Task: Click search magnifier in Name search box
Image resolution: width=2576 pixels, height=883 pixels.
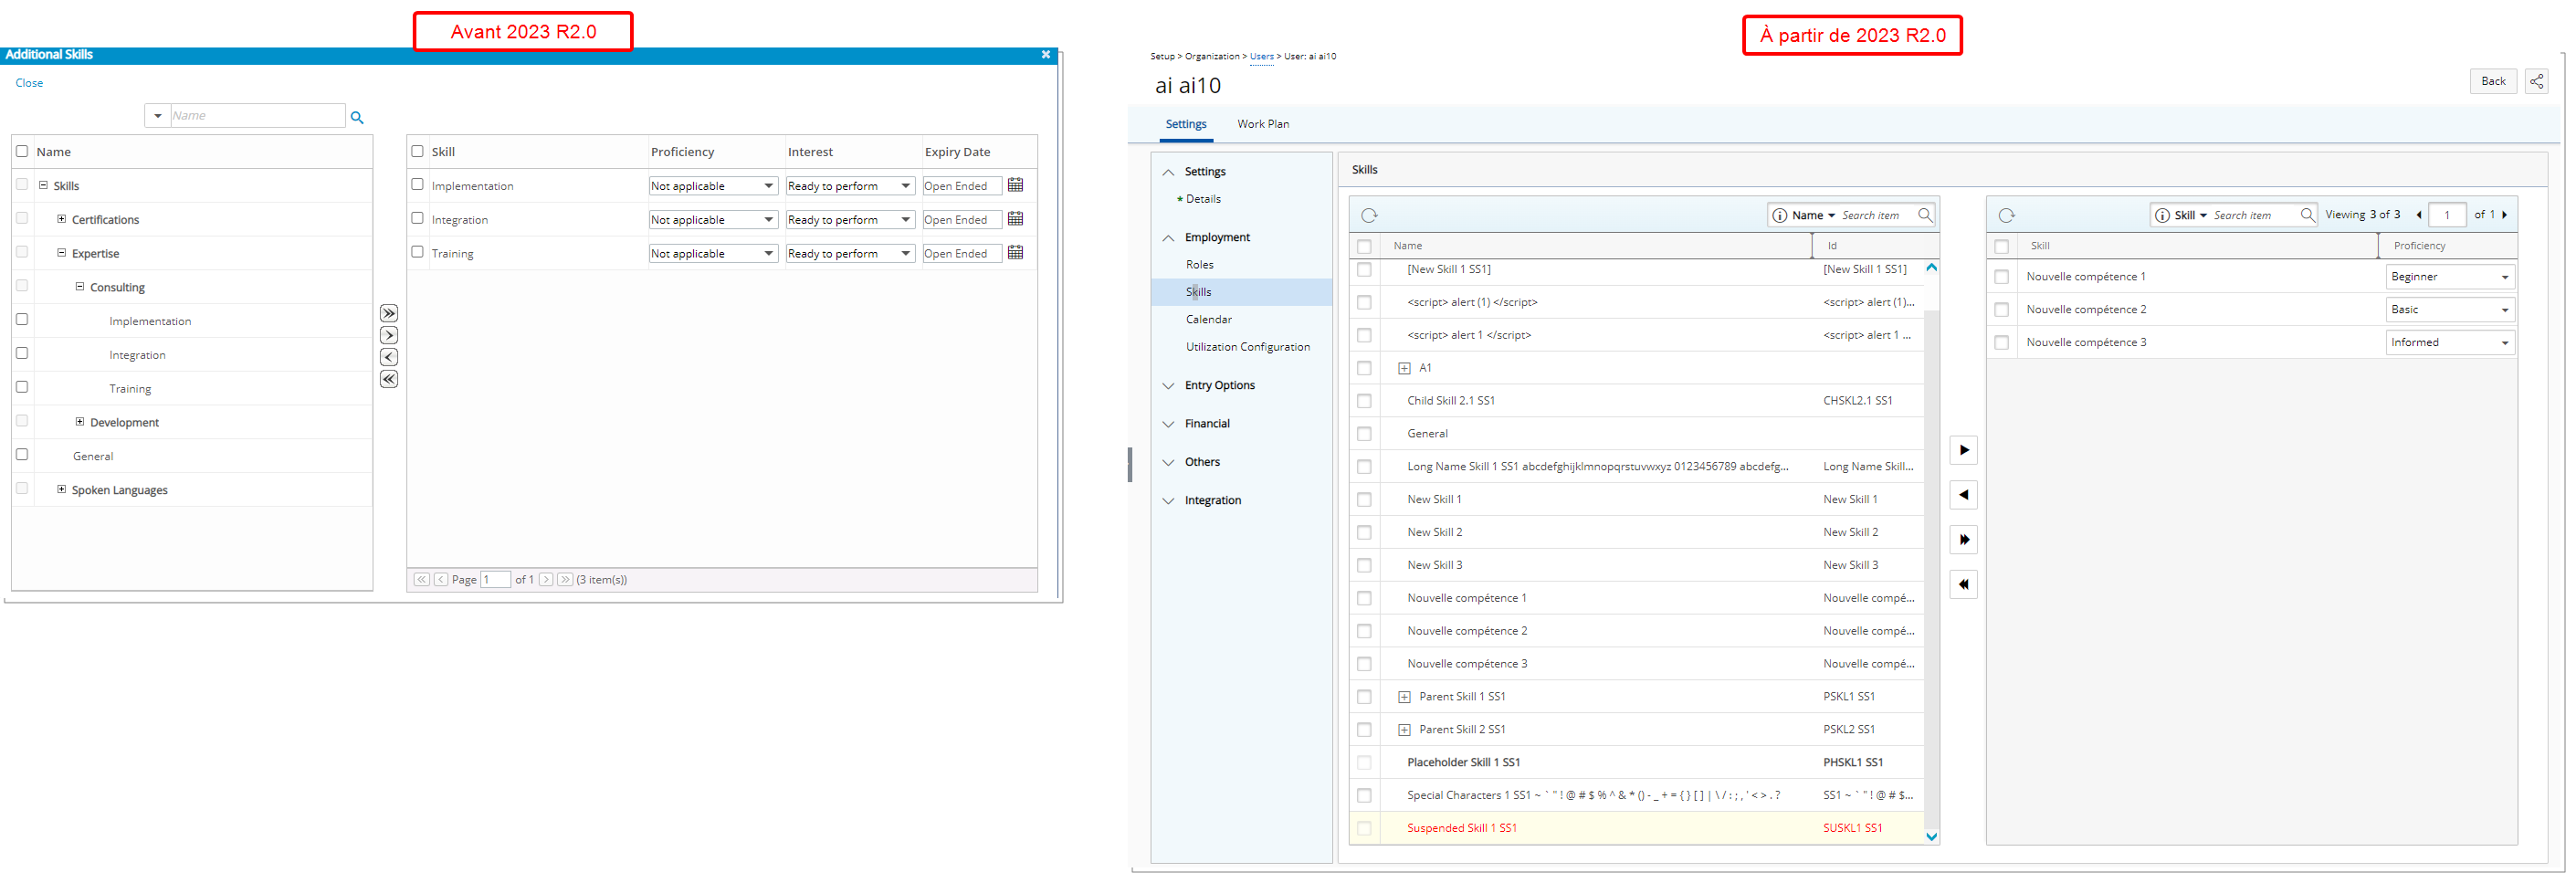Action: [1925, 215]
